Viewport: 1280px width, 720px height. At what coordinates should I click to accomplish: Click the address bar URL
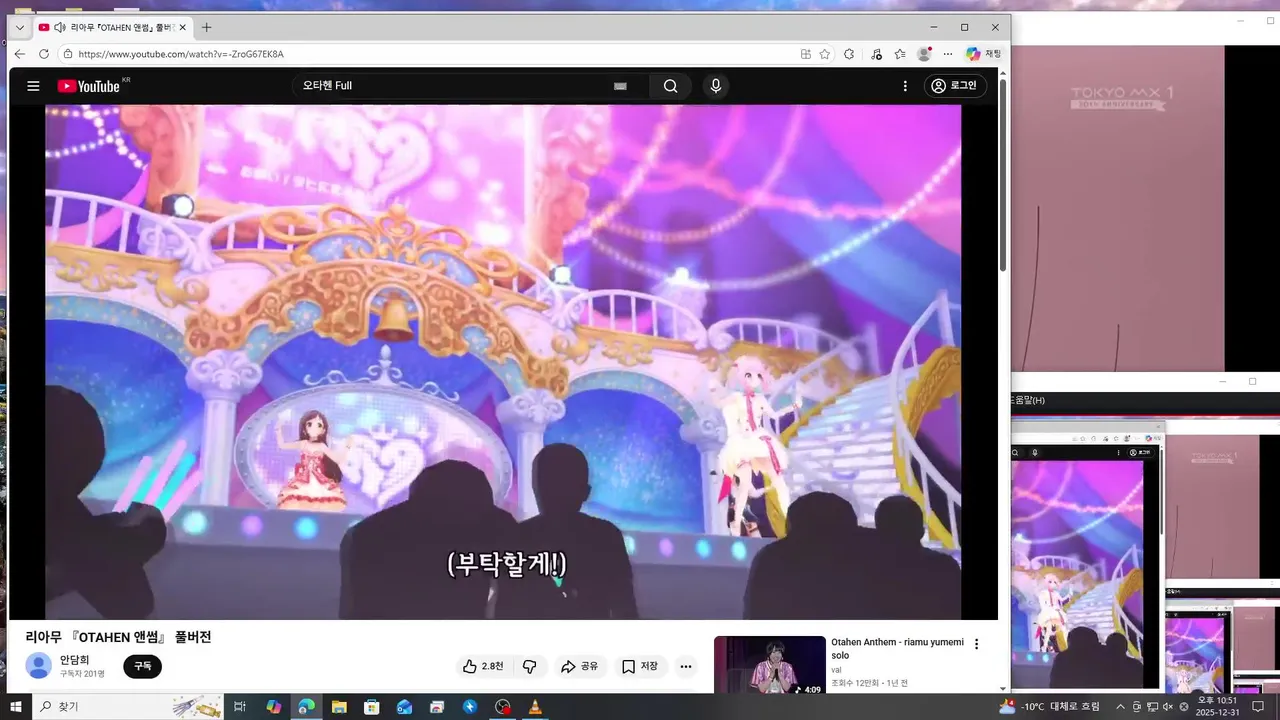[181, 54]
